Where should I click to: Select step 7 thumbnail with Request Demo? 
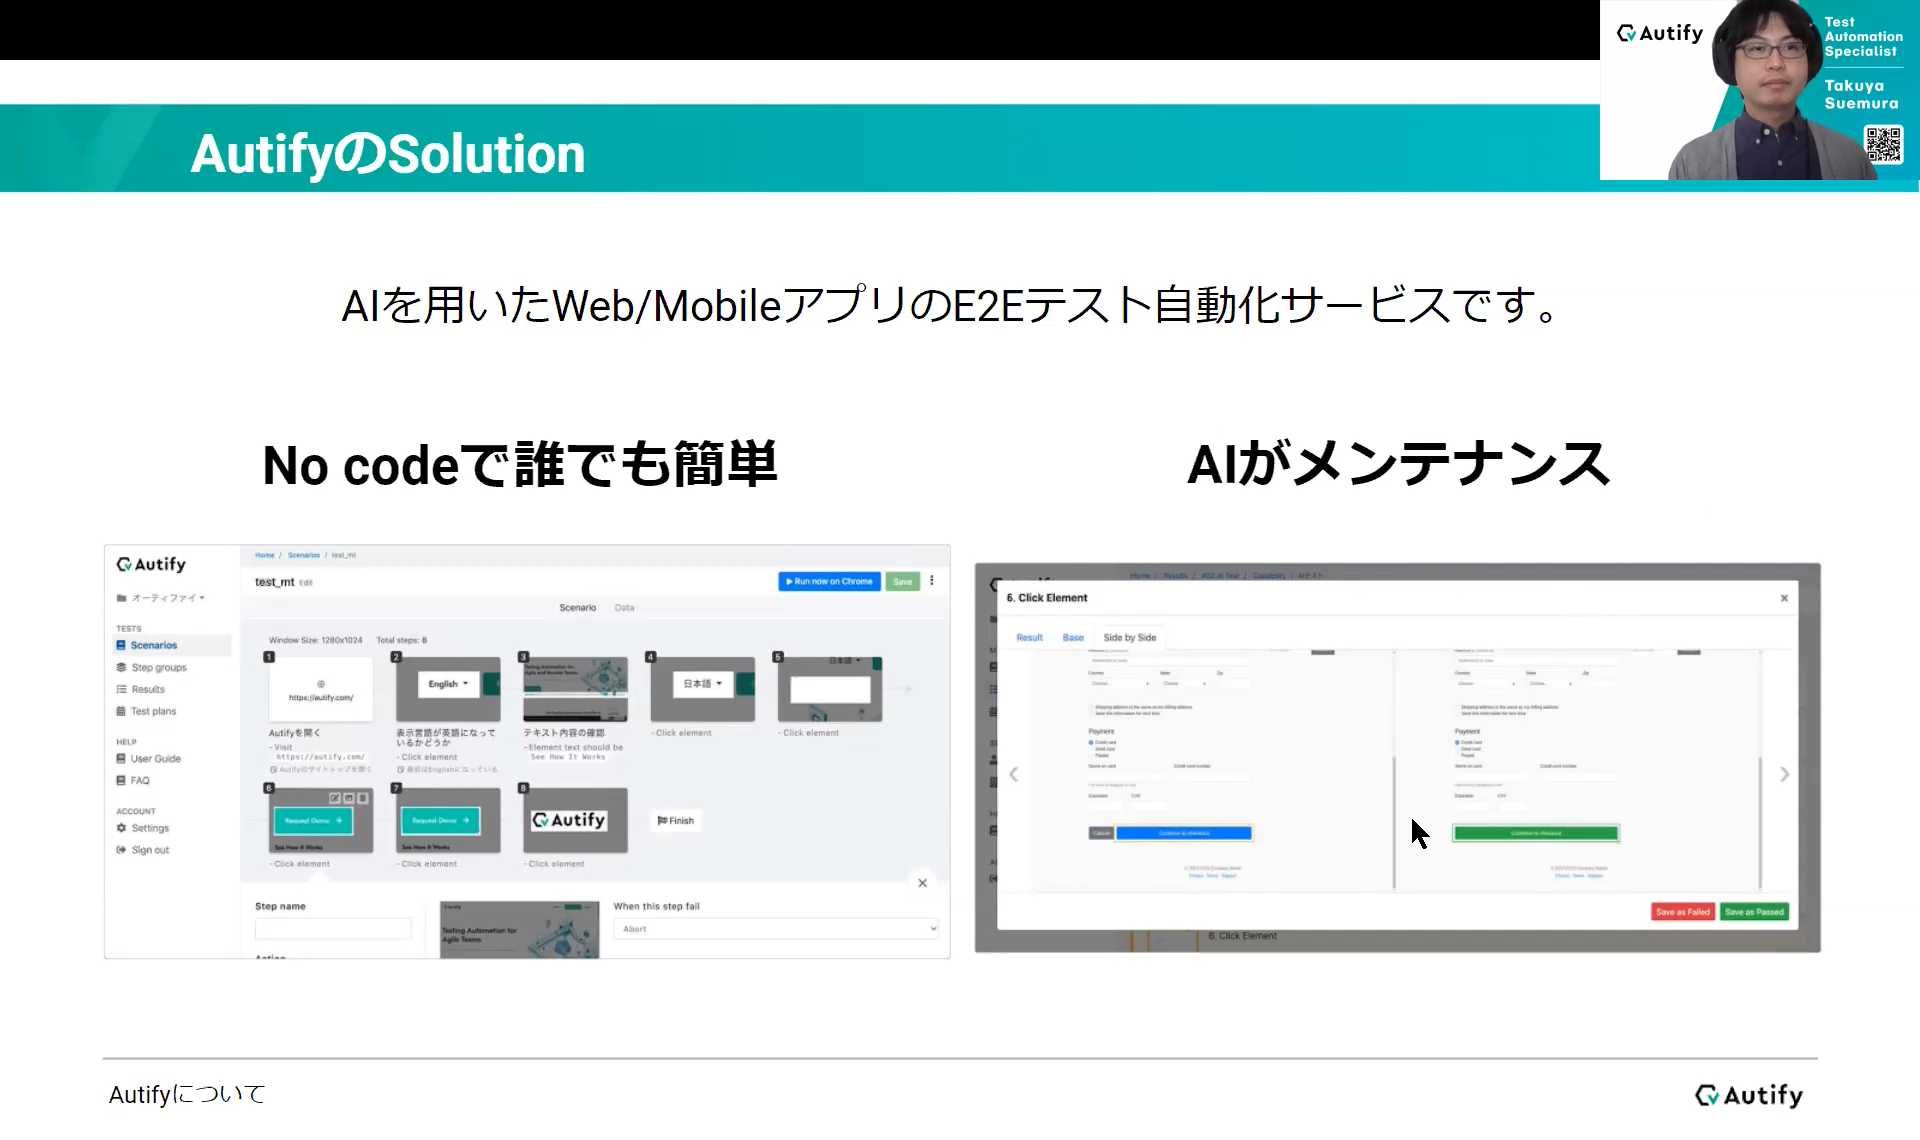(x=448, y=820)
